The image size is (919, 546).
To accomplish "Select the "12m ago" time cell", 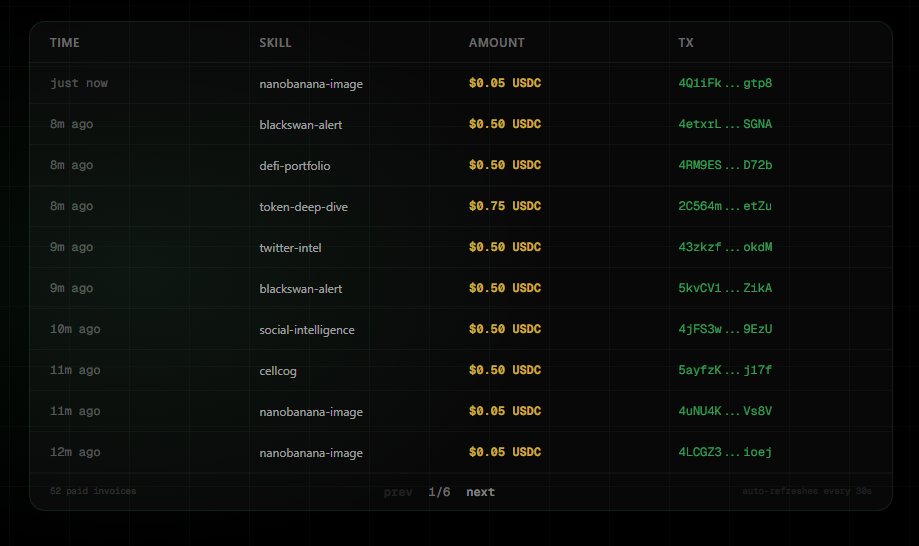I will [x=75, y=452].
